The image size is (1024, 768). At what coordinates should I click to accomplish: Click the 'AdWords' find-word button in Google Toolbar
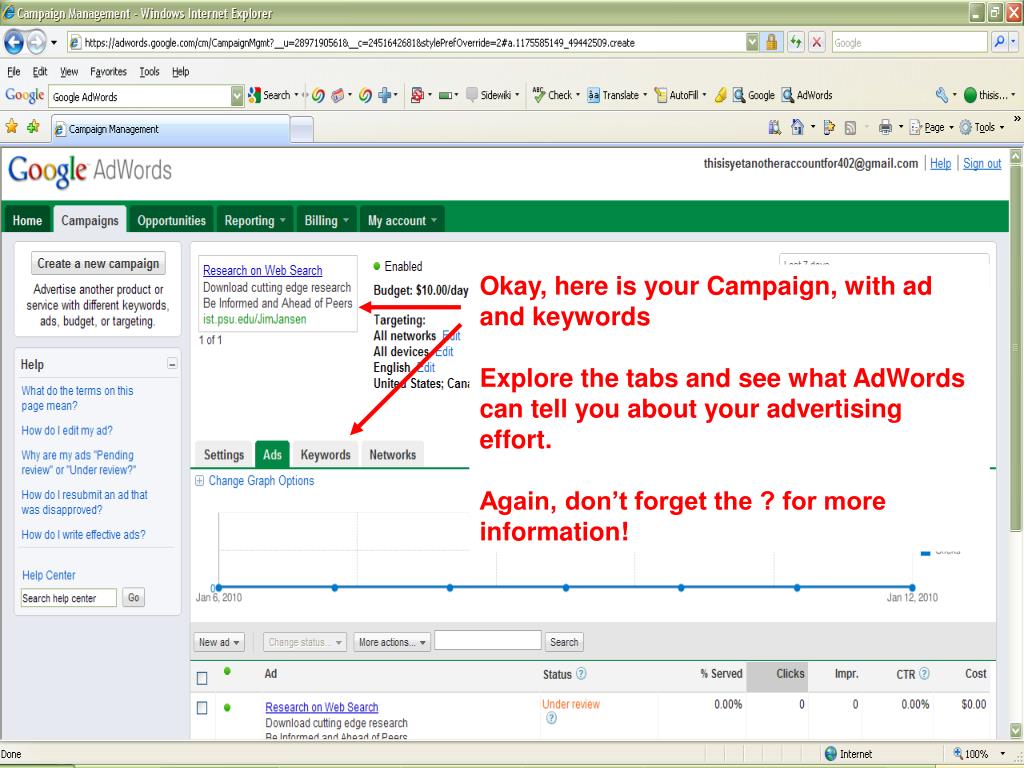click(807, 95)
